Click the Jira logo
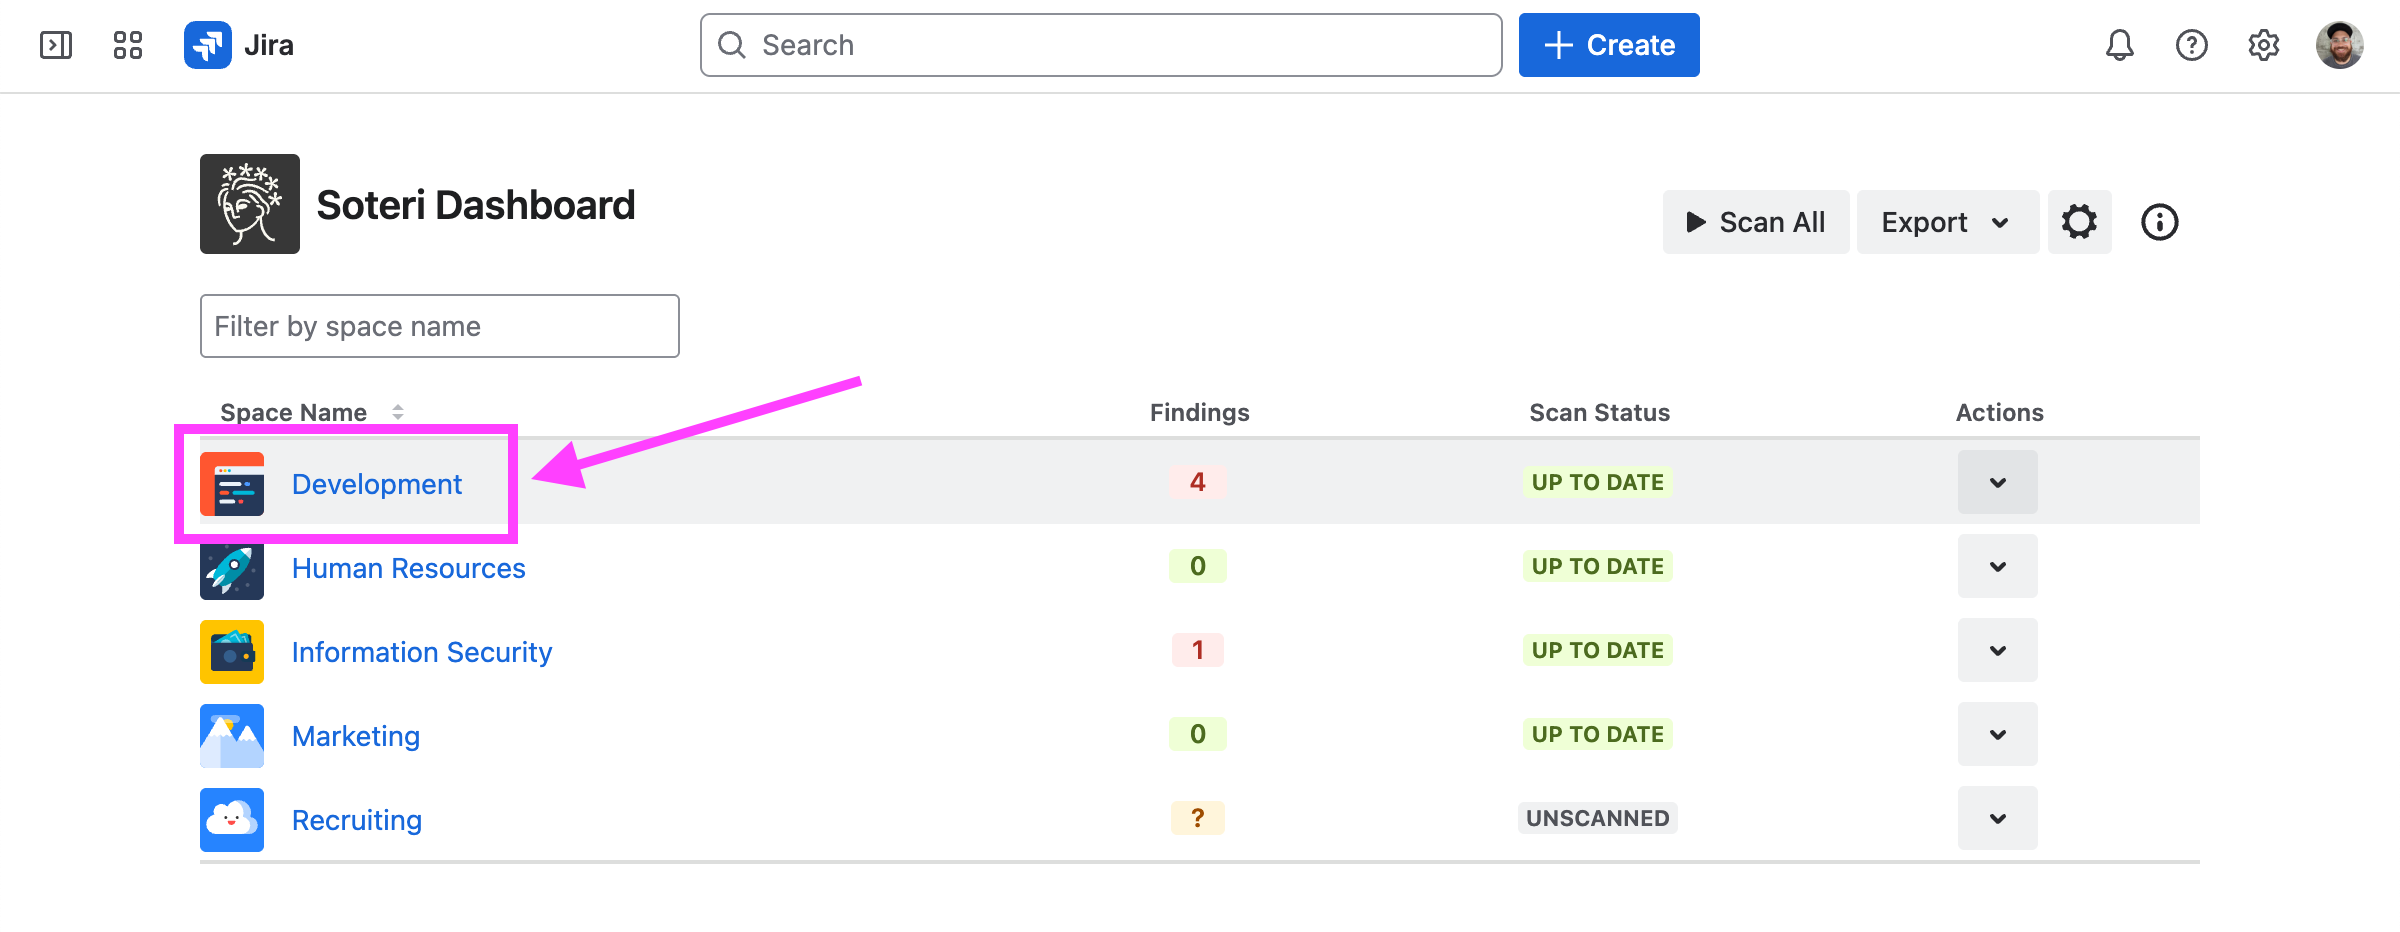 (x=239, y=45)
